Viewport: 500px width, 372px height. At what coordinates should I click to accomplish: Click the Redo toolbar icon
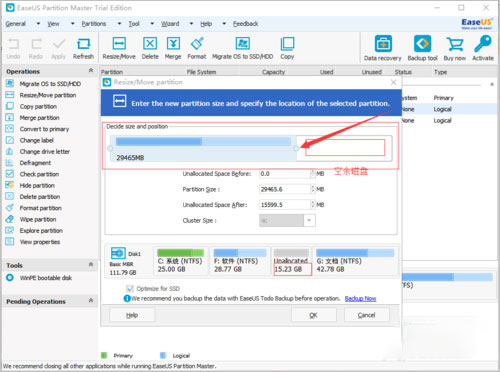[x=36, y=44]
